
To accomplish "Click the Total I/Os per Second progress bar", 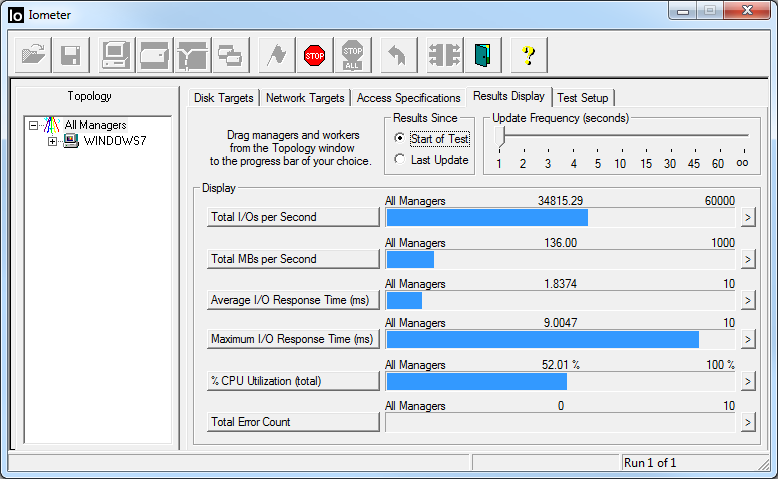I will click(560, 217).
